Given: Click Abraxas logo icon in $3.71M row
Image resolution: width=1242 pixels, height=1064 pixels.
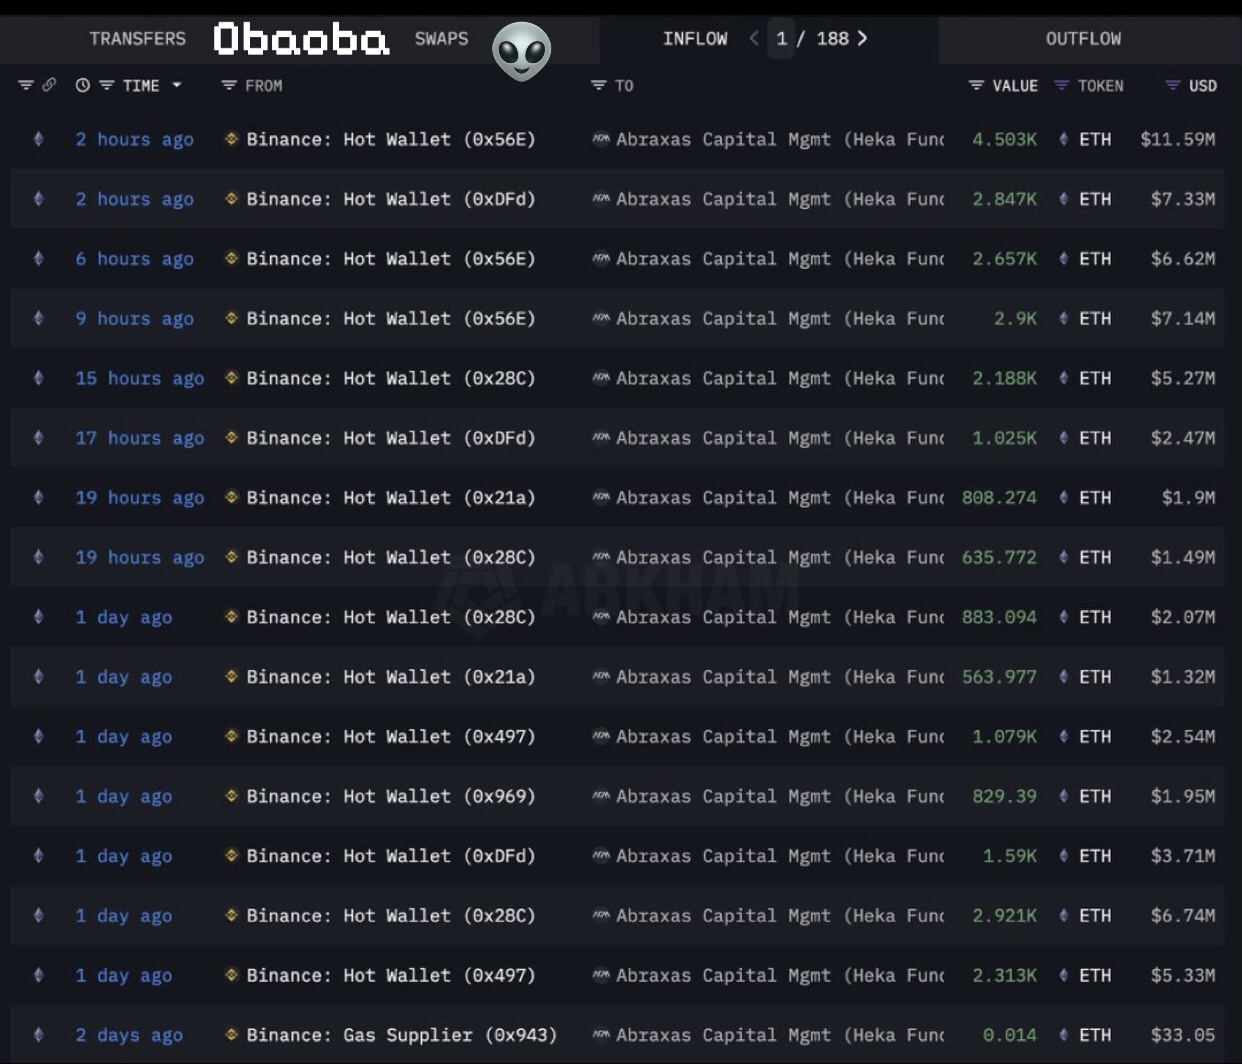Looking at the screenshot, I should (601, 856).
